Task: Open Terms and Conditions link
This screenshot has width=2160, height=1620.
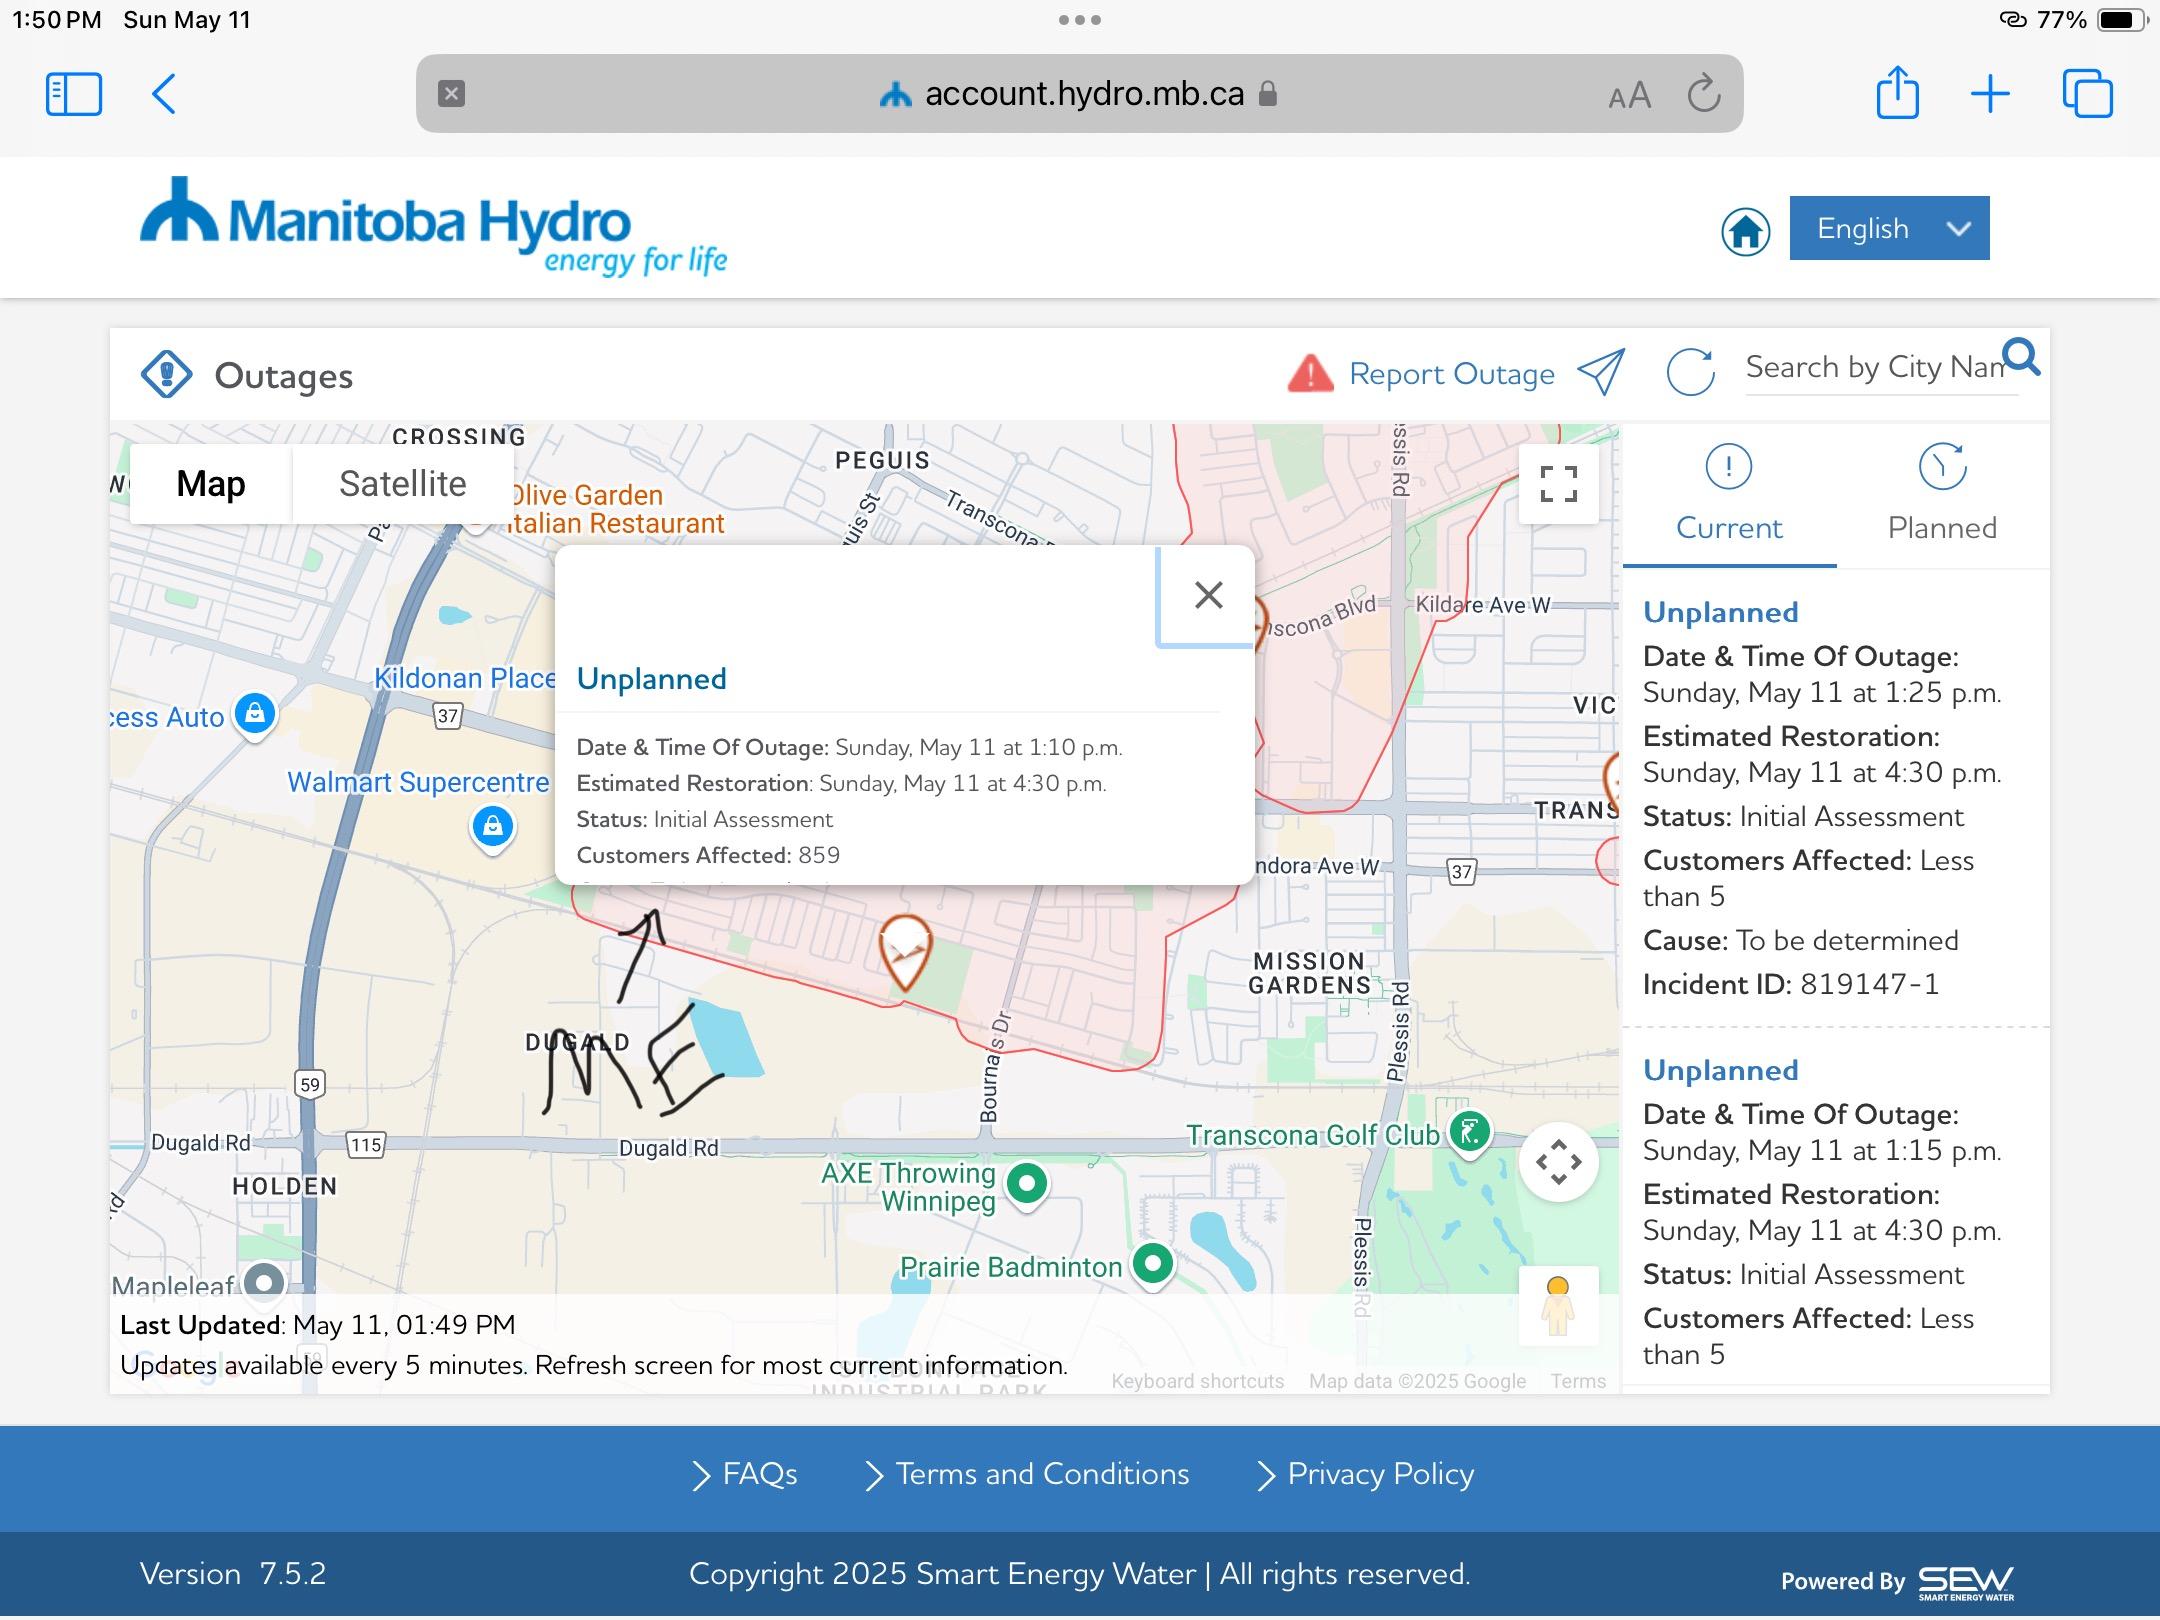Action: click(x=1027, y=1474)
